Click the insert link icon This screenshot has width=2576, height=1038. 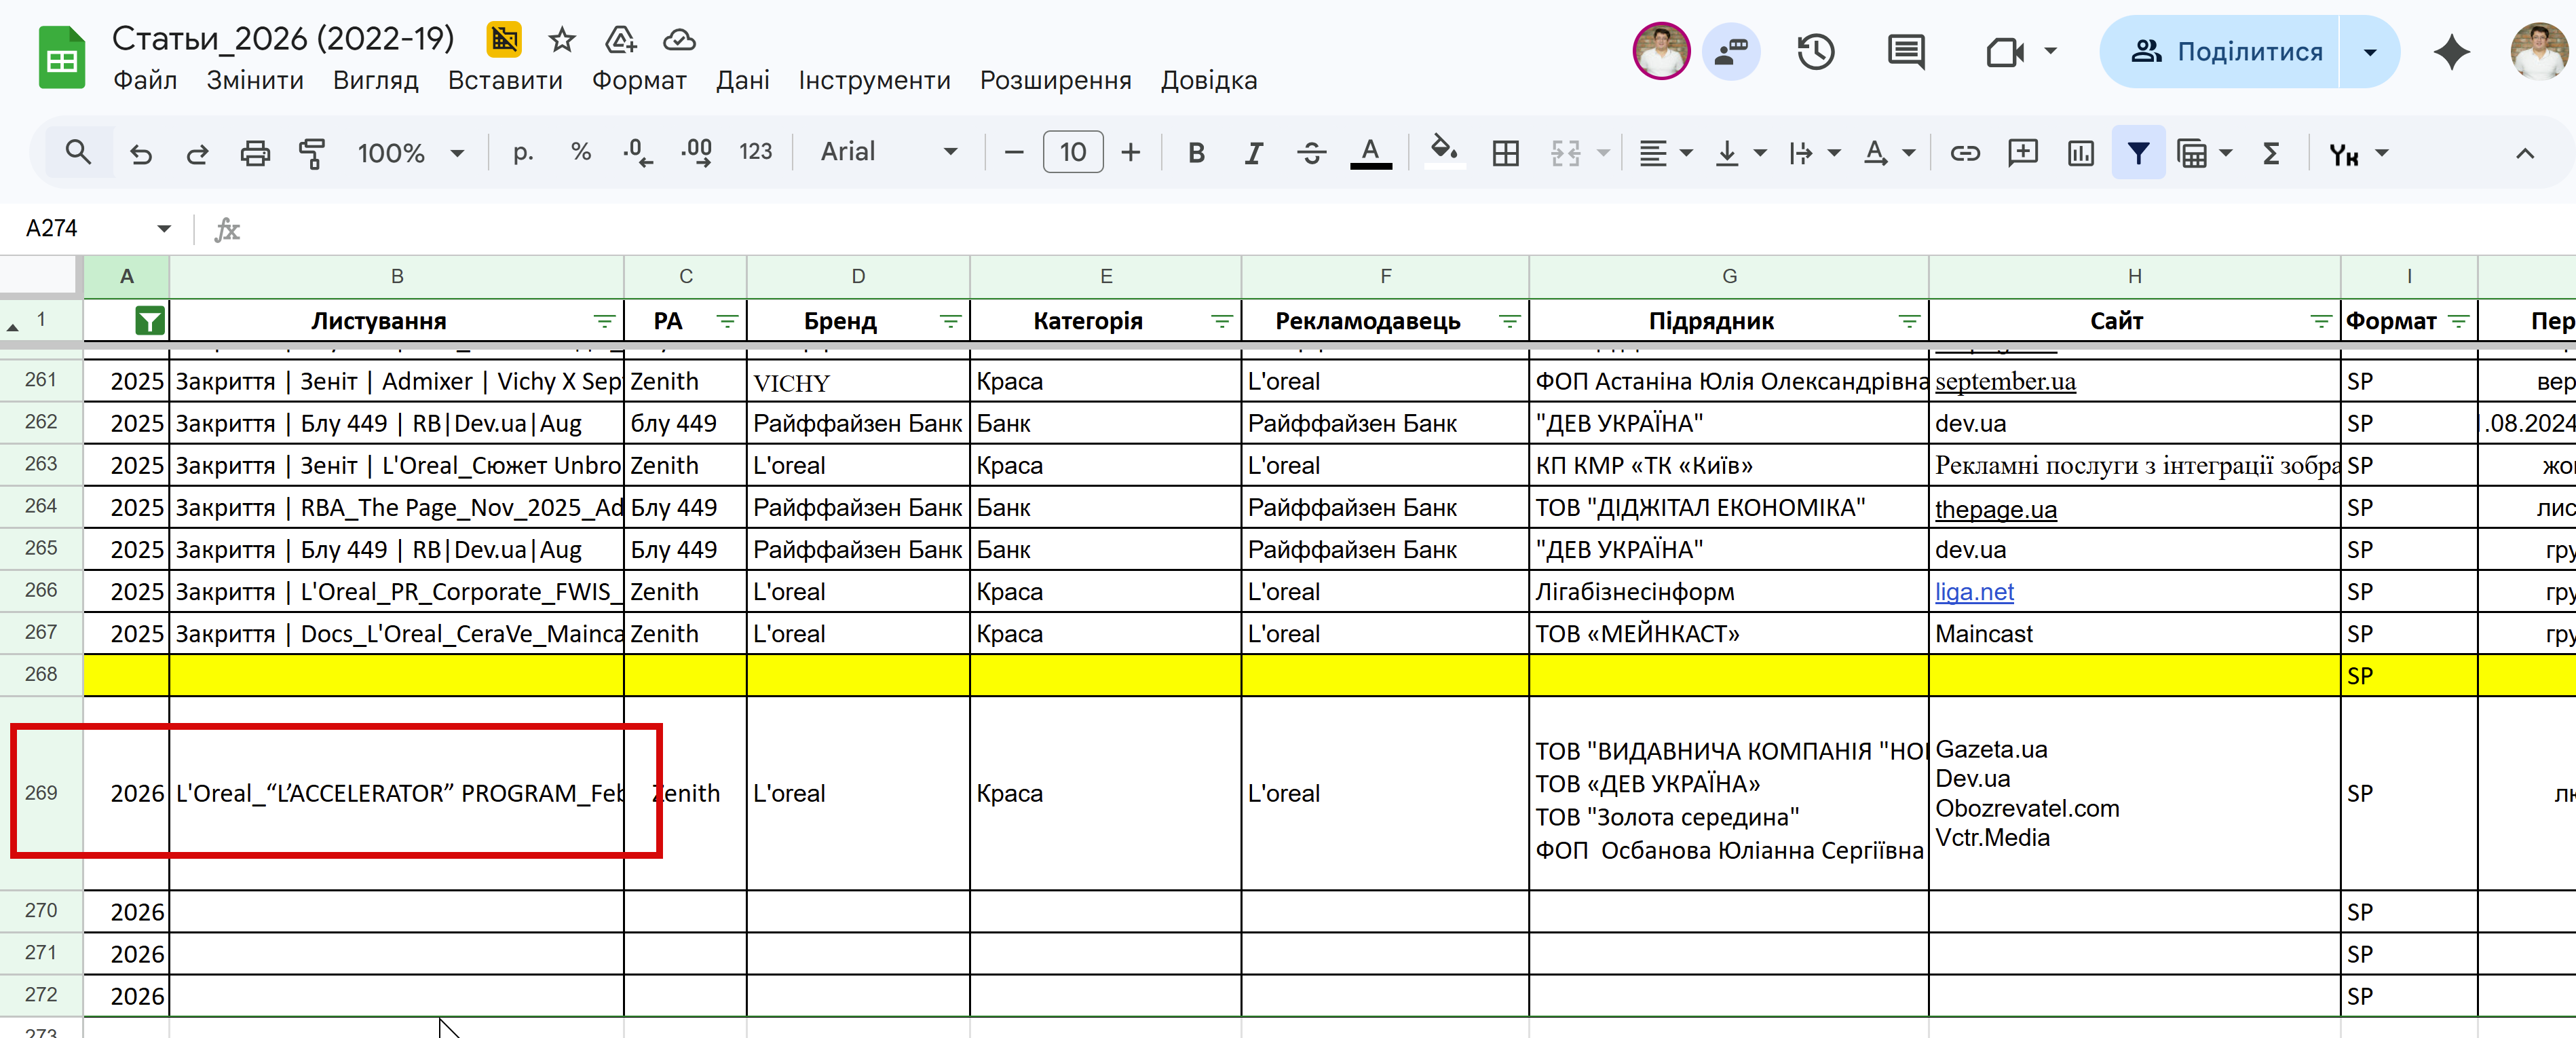[1964, 153]
